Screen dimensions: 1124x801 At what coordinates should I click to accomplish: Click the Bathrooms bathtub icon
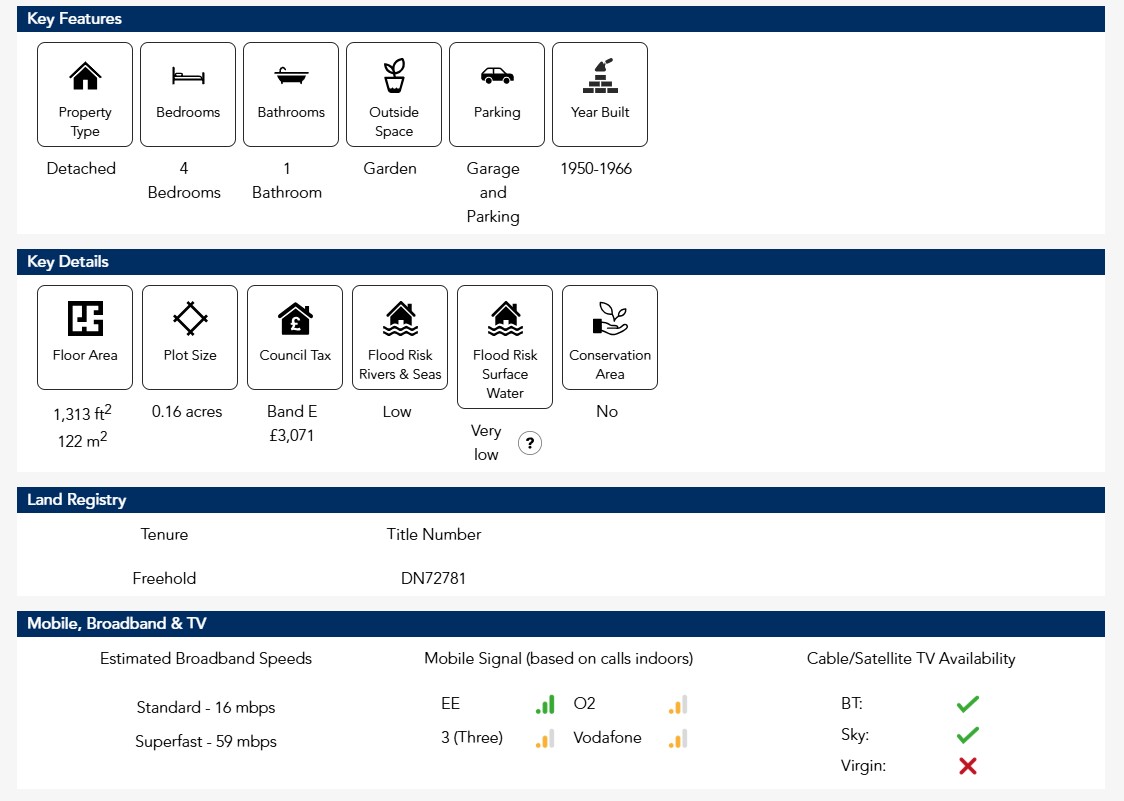point(291,76)
